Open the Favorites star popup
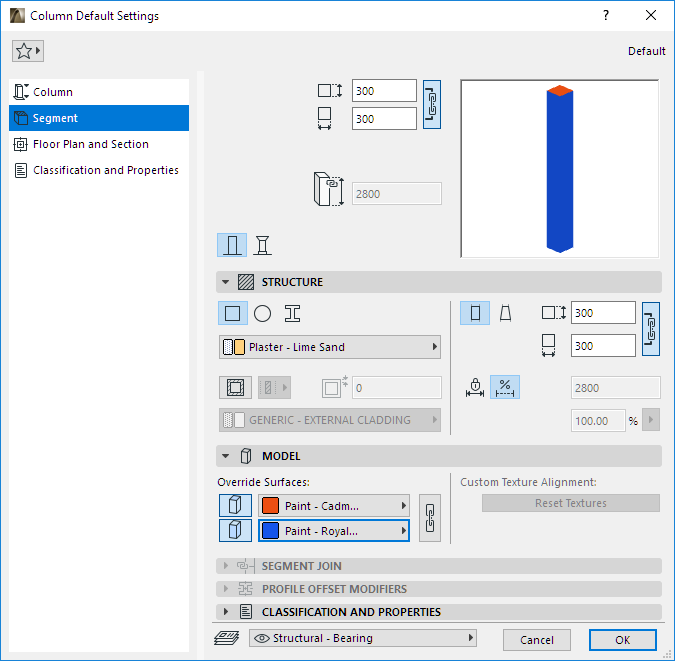 (28, 51)
